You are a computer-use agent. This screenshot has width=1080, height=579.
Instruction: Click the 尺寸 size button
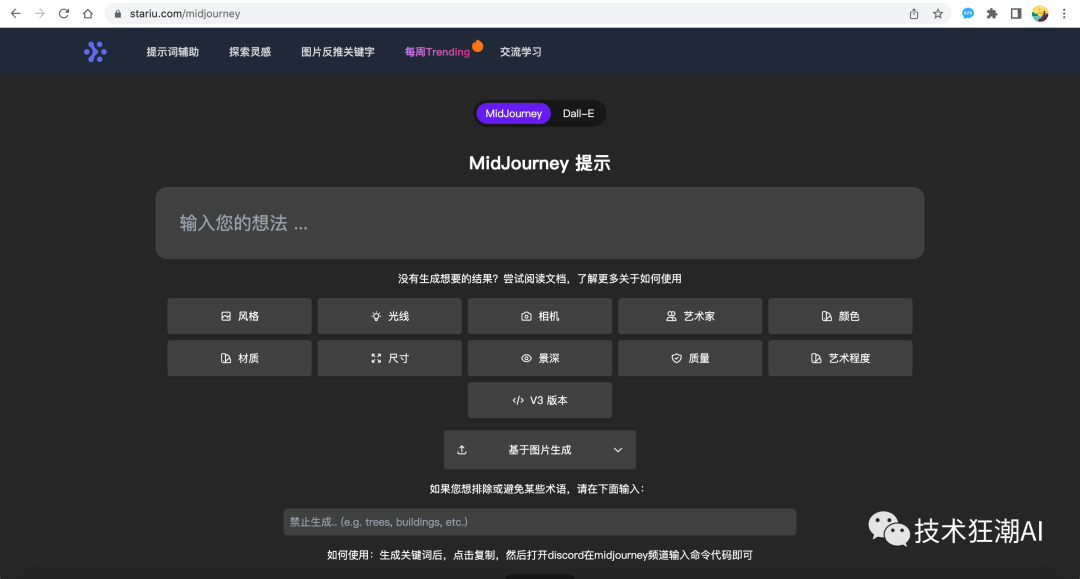pyautogui.click(x=390, y=358)
